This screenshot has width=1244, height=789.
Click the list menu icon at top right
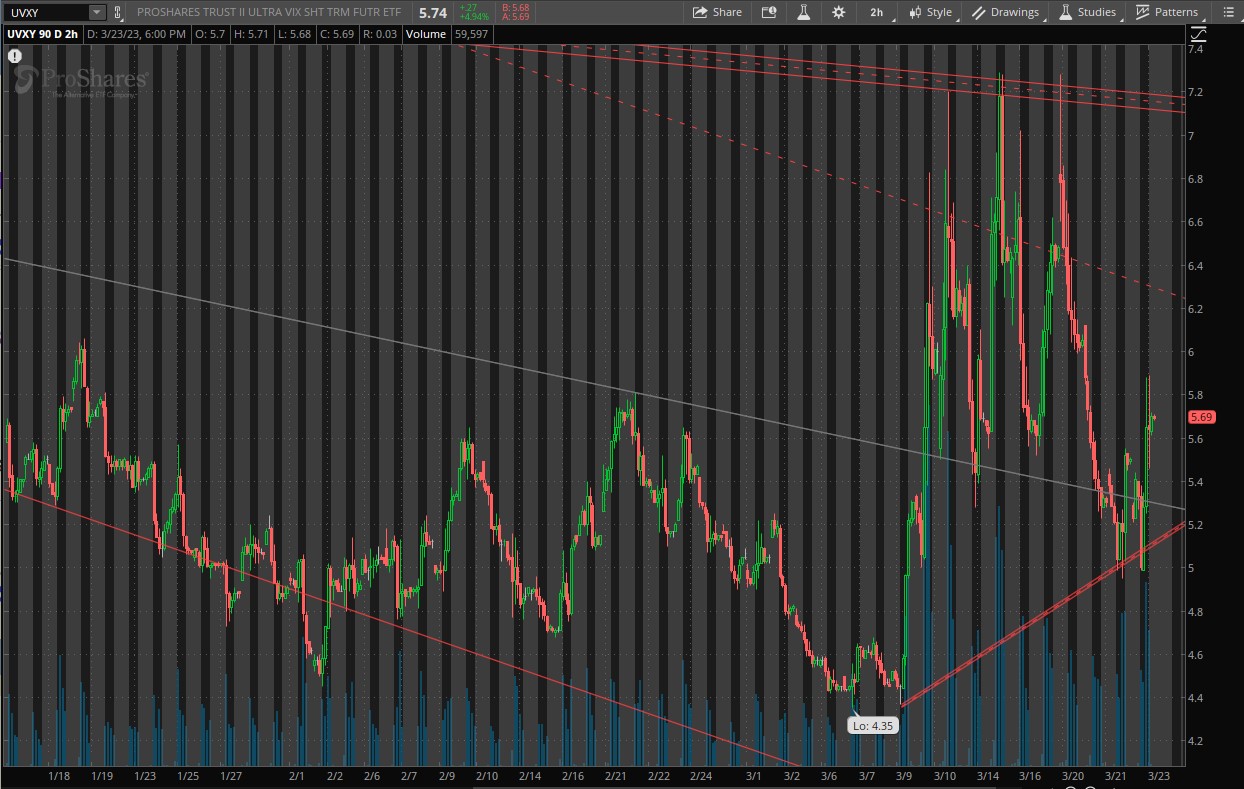click(x=1228, y=12)
